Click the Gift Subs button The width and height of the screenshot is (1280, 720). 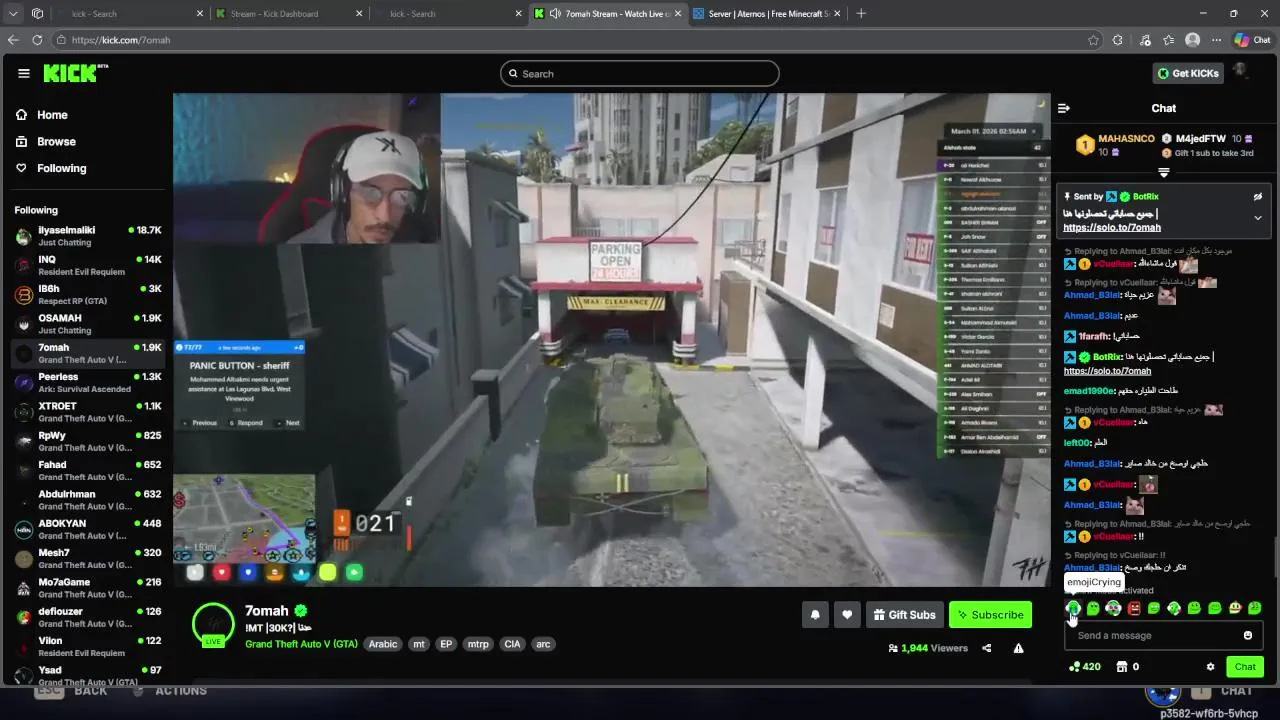[x=904, y=615]
